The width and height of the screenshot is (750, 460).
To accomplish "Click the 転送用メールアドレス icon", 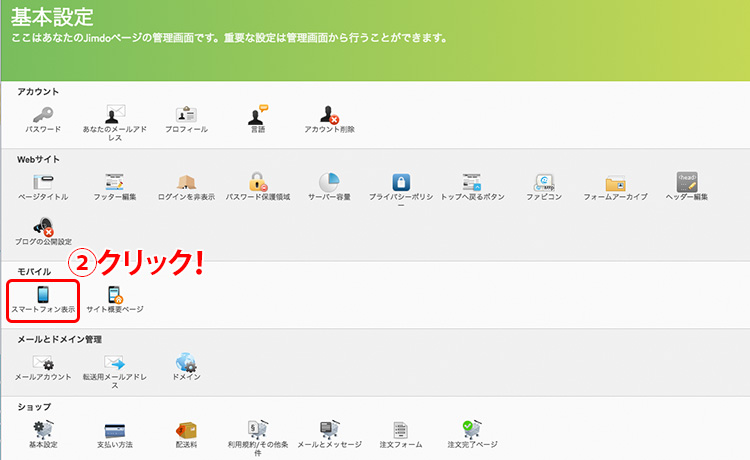I will (x=115, y=362).
